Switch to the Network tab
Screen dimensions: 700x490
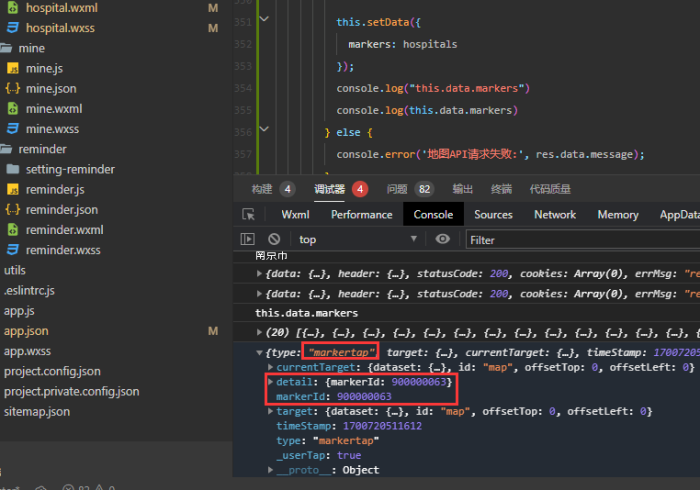tap(555, 214)
